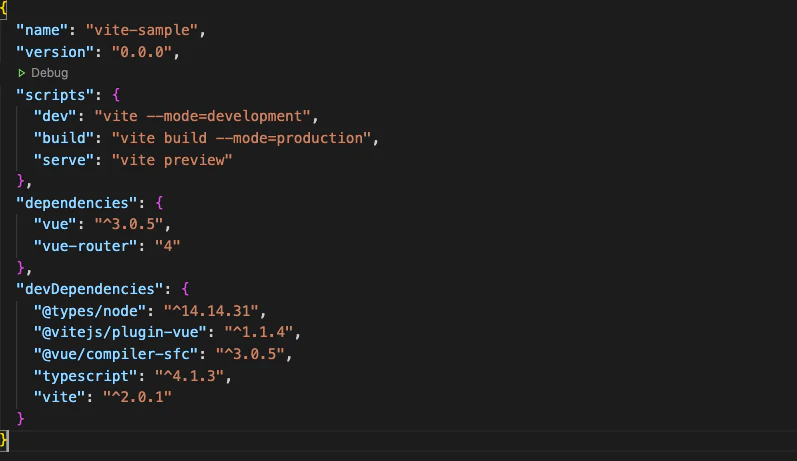Click the "vite preview" value

172,160
